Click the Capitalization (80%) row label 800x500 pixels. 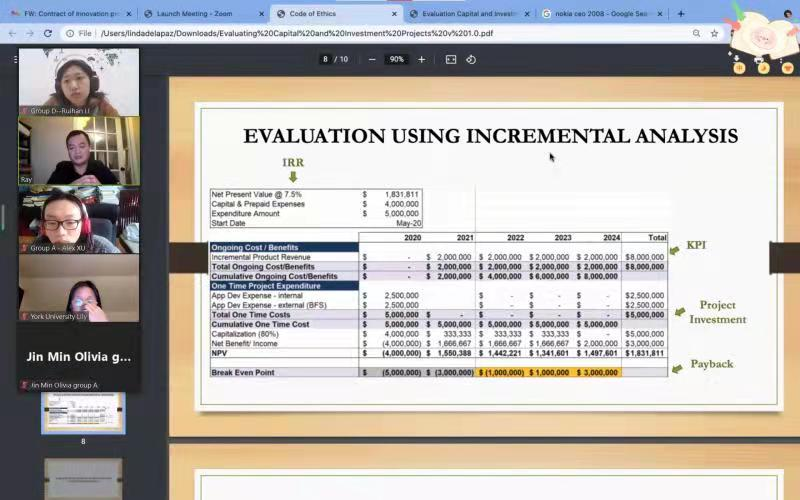click(x=245, y=334)
